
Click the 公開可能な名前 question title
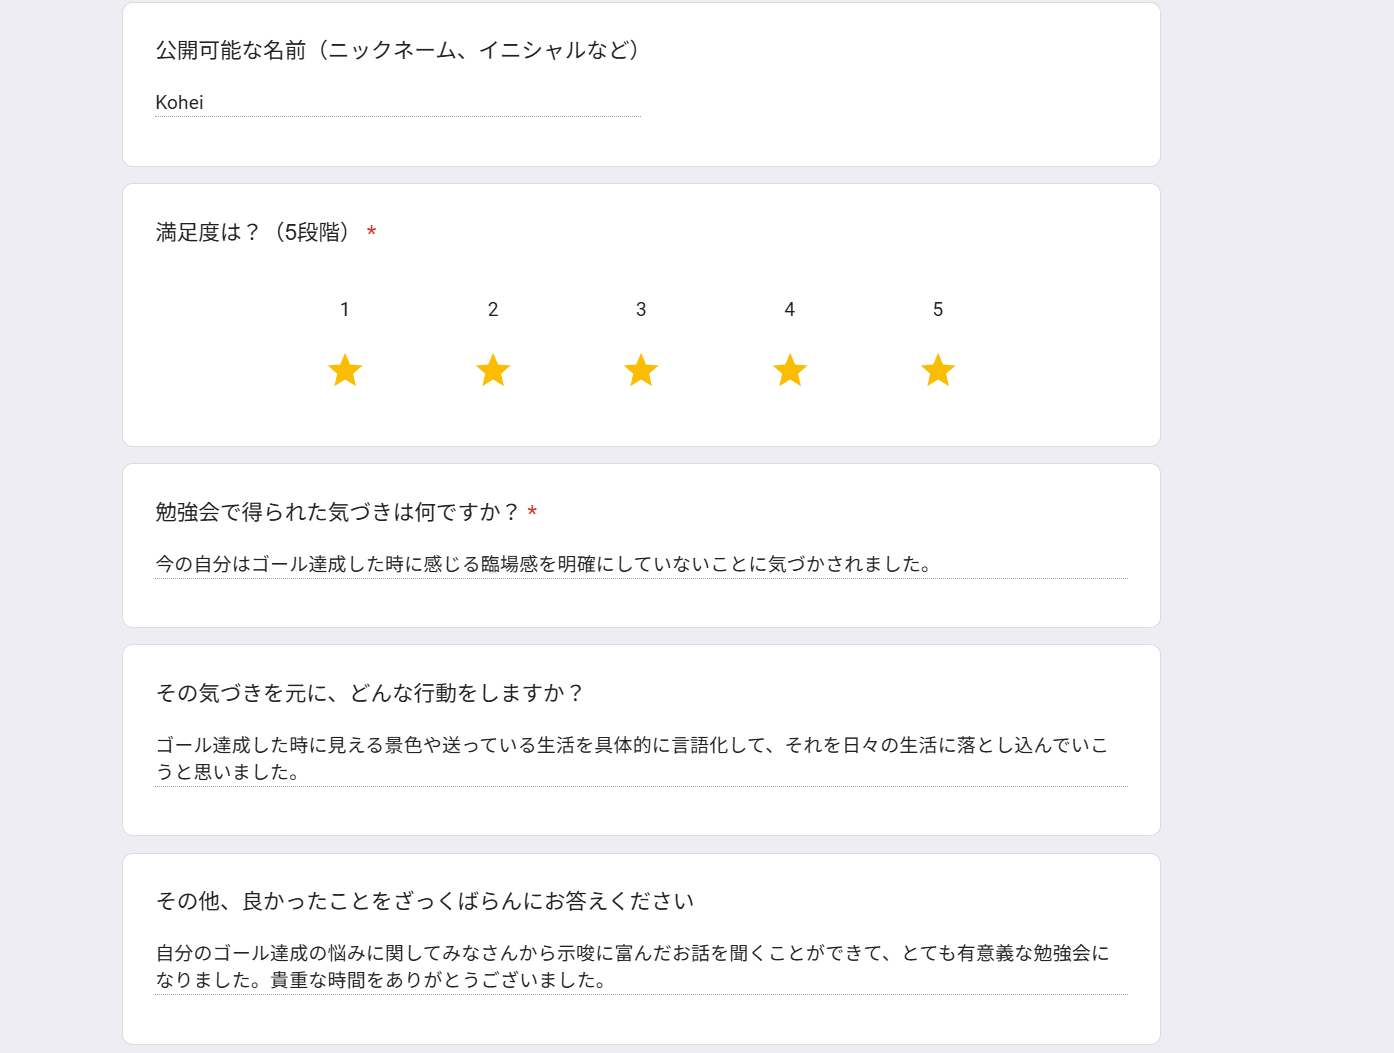pyautogui.click(x=400, y=50)
